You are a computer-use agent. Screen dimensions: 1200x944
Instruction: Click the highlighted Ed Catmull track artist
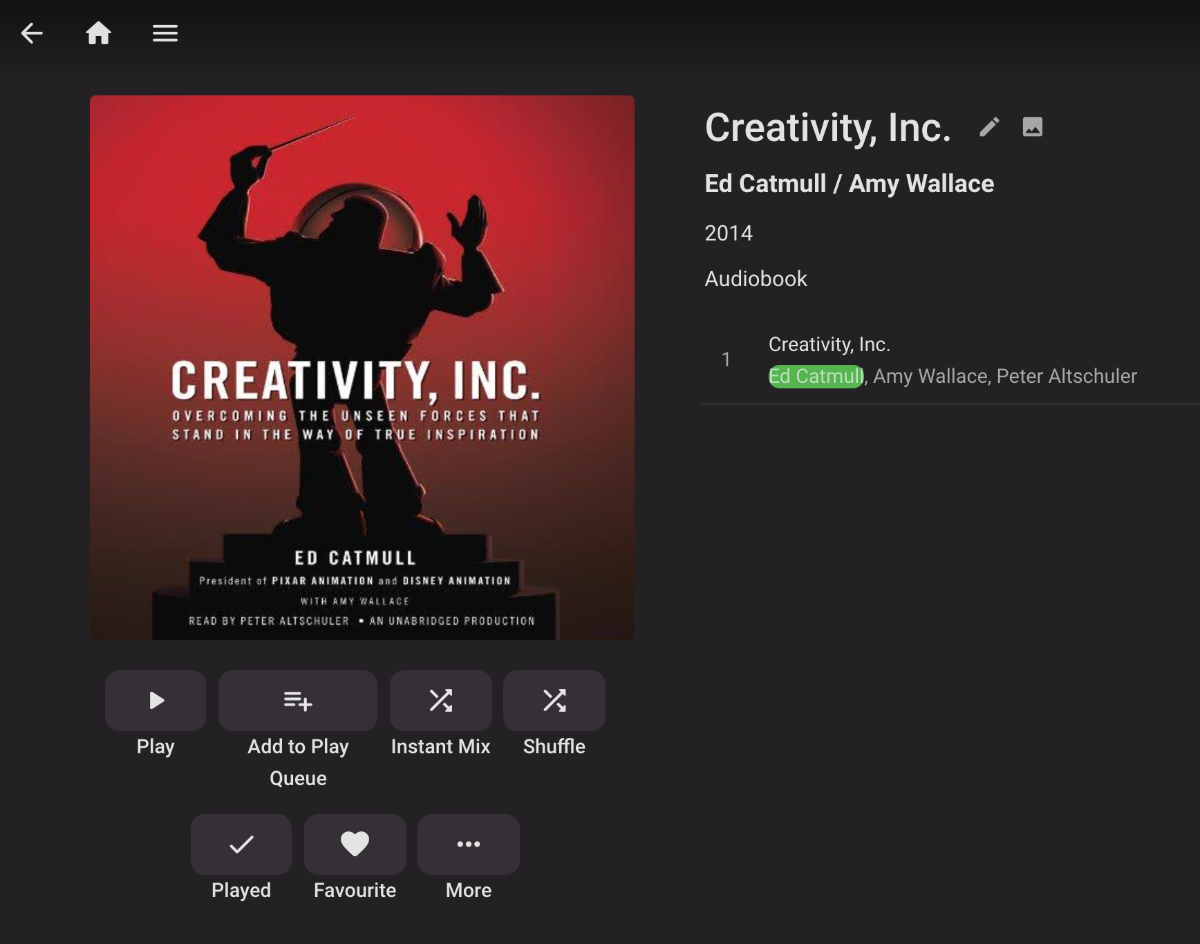pyautogui.click(x=815, y=377)
